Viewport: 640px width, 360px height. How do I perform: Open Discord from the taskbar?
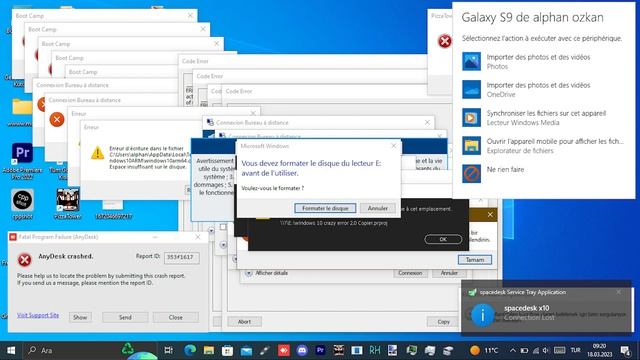[302, 350]
